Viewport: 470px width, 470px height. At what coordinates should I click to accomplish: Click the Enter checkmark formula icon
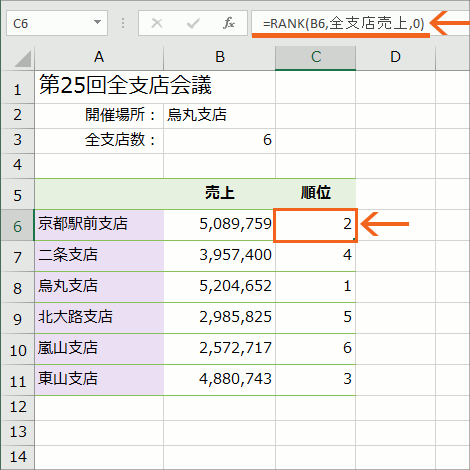[x=193, y=23]
